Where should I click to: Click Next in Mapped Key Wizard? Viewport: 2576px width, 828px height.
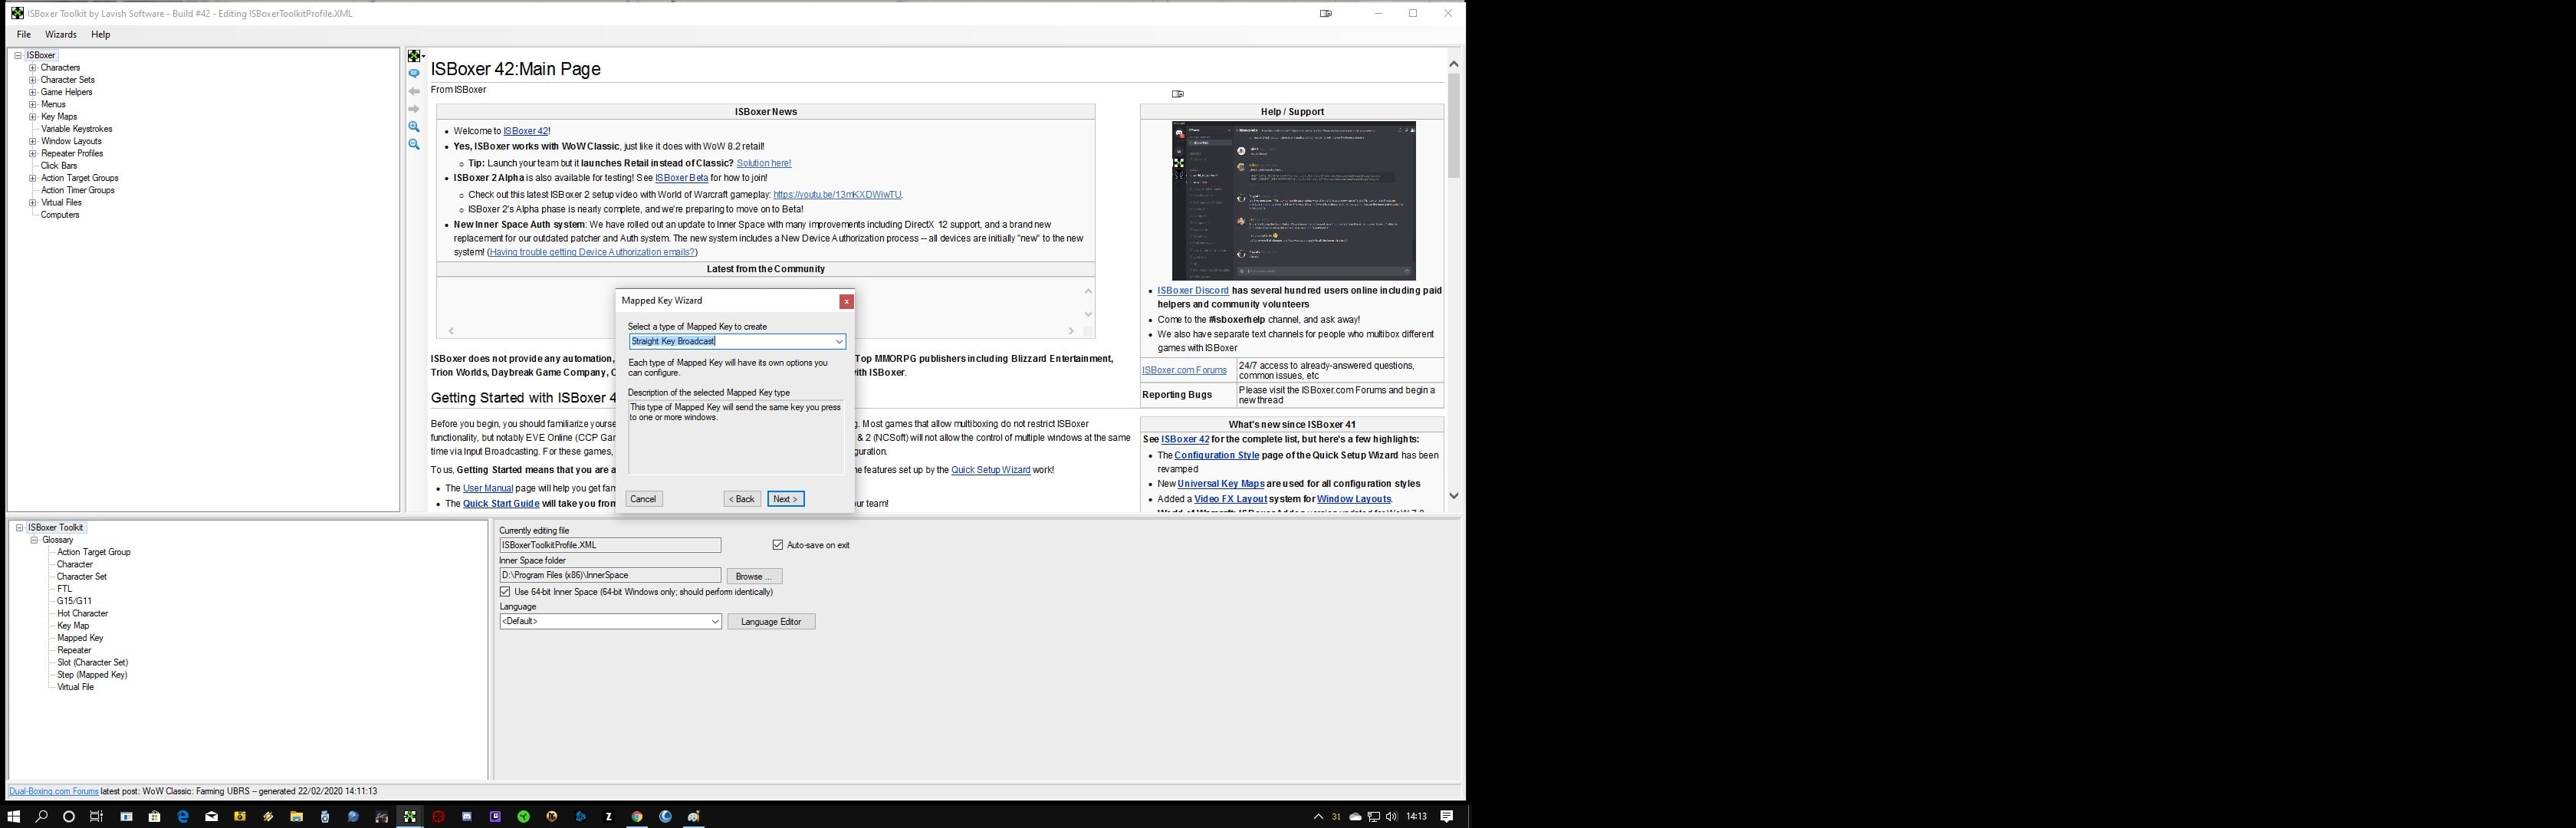pyautogui.click(x=785, y=499)
